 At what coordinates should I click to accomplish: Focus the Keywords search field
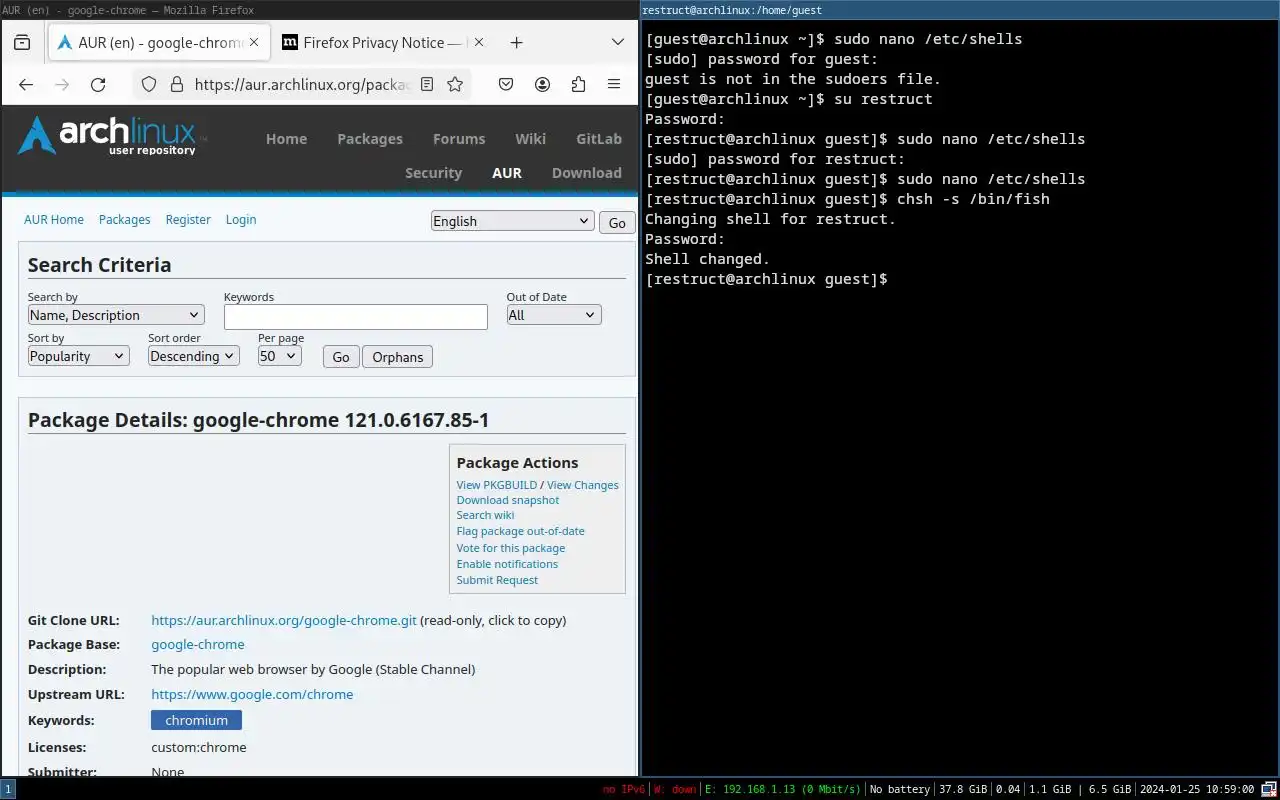coord(356,316)
